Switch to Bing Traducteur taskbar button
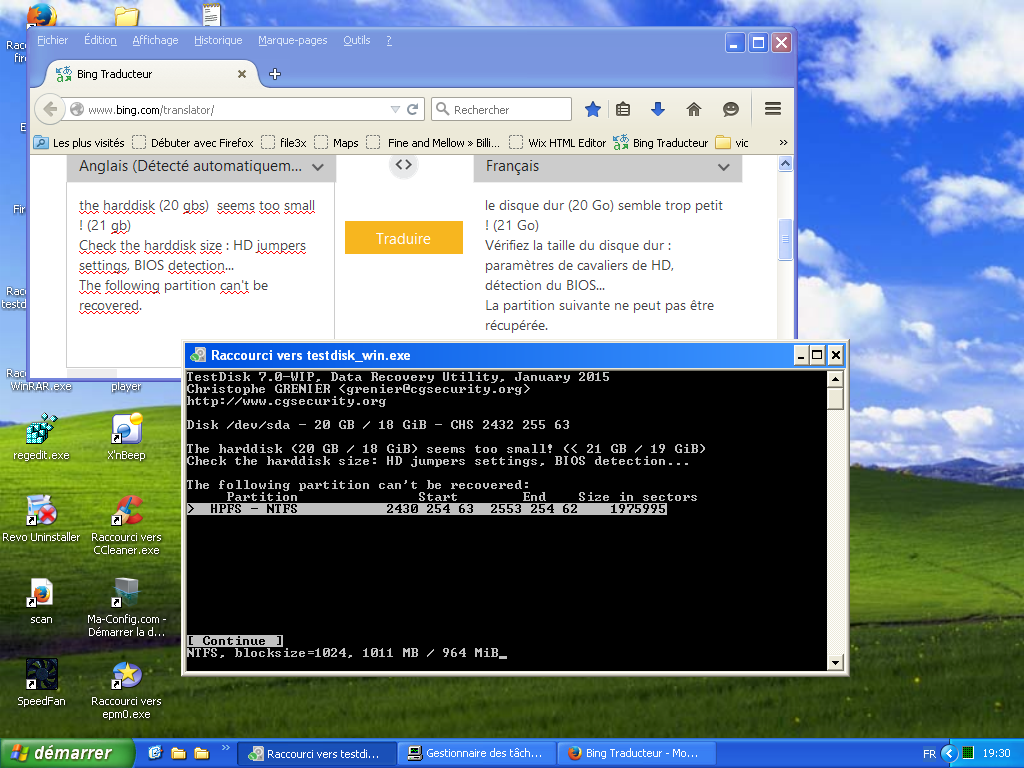 tap(635, 753)
